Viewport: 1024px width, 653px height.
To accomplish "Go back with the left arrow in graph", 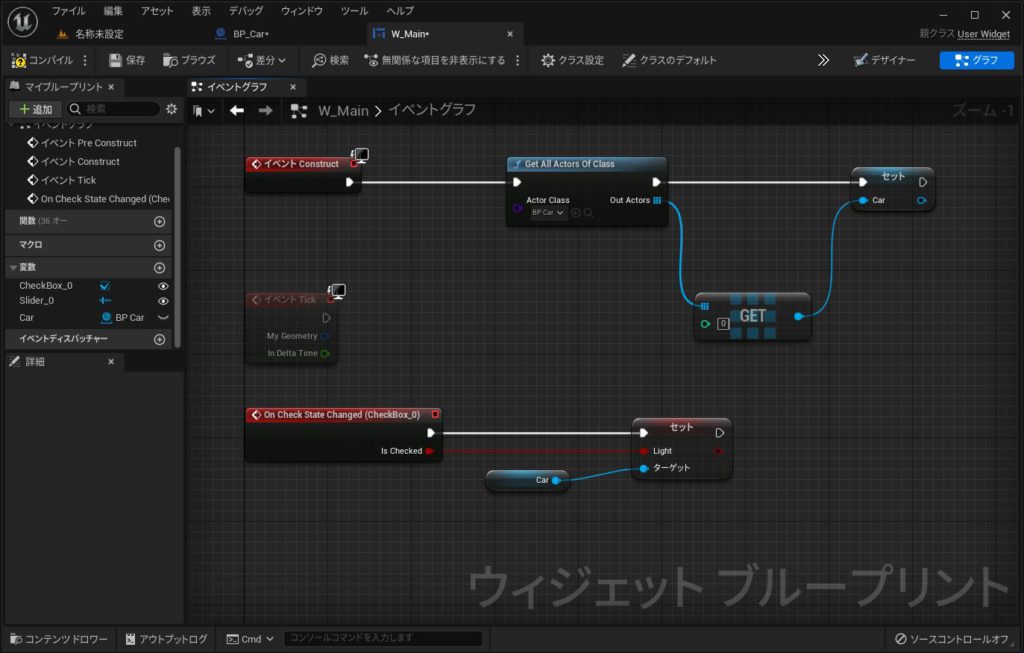I will pos(237,111).
